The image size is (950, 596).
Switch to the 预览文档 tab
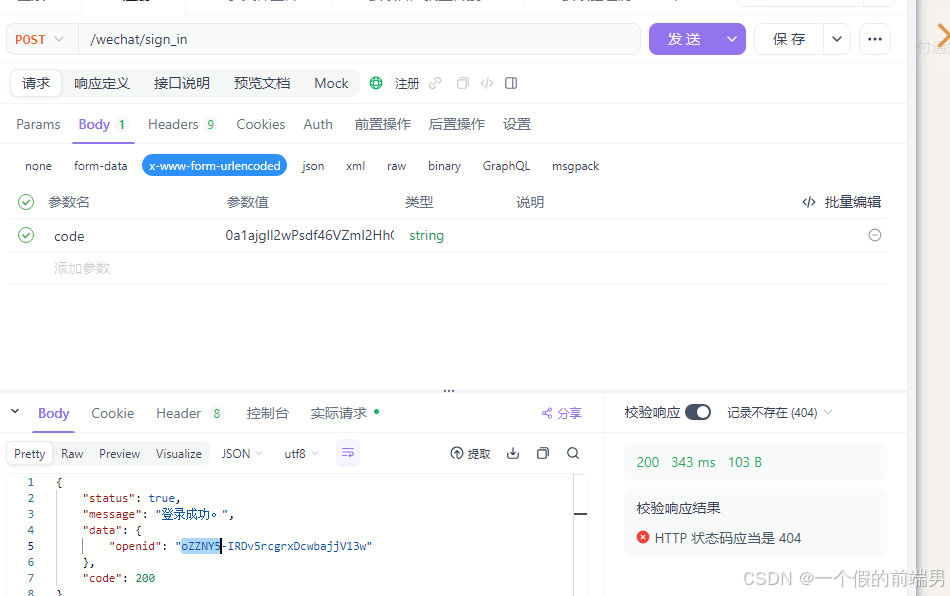(262, 83)
